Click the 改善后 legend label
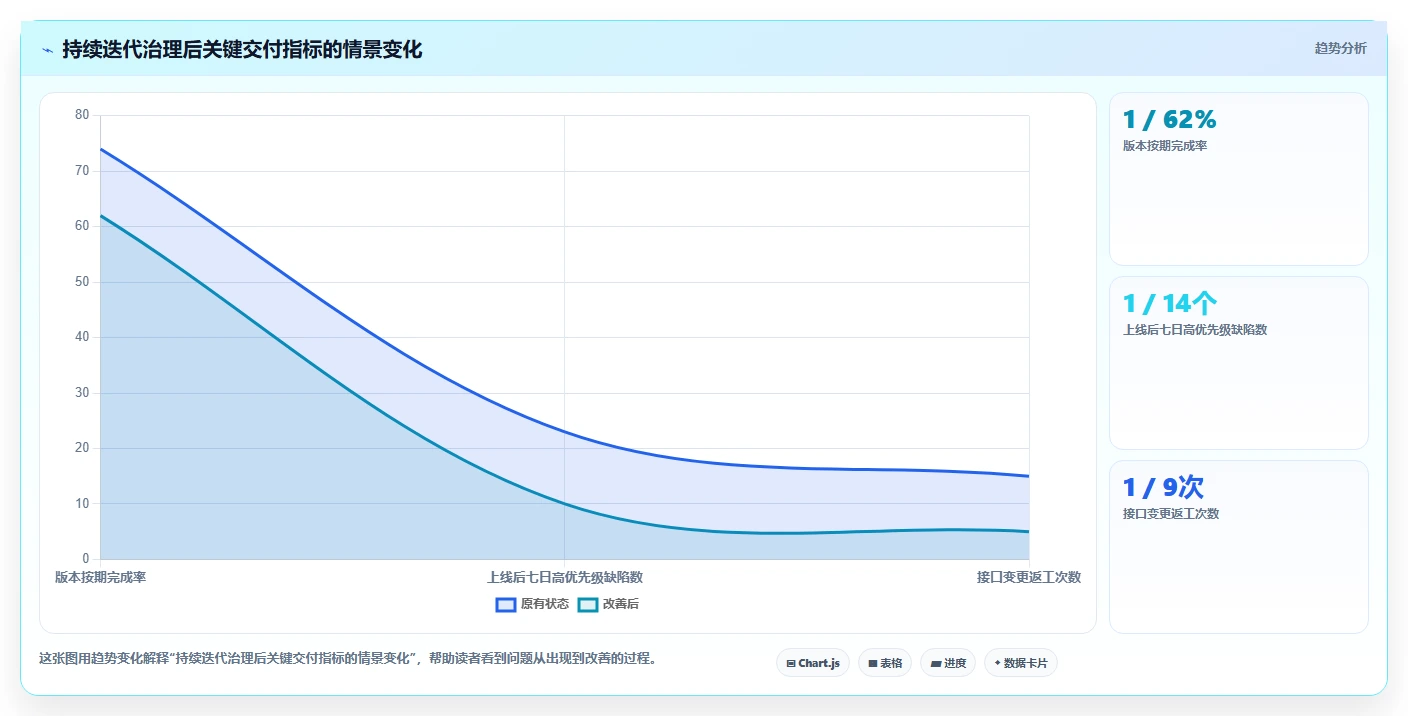This screenshot has height=716, width=1408. [x=621, y=604]
